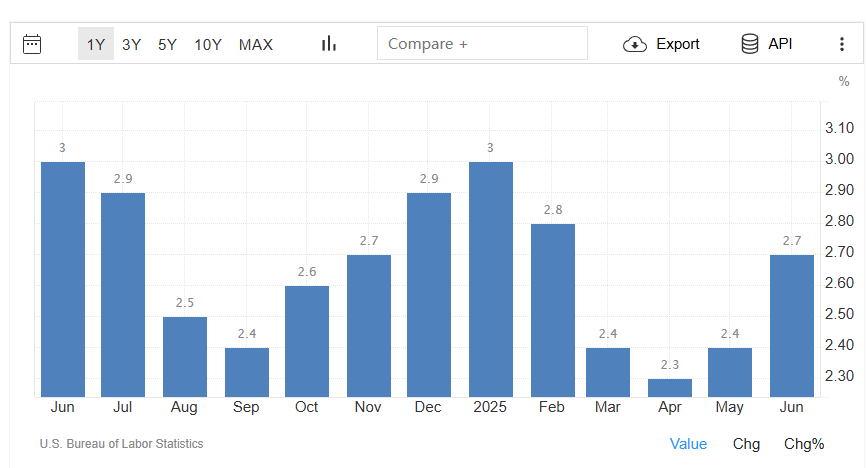Click the 3.10 y-axis label
The height and width of the screenshot is (468, 866).
pyautogui.click(x=839, y=128)
